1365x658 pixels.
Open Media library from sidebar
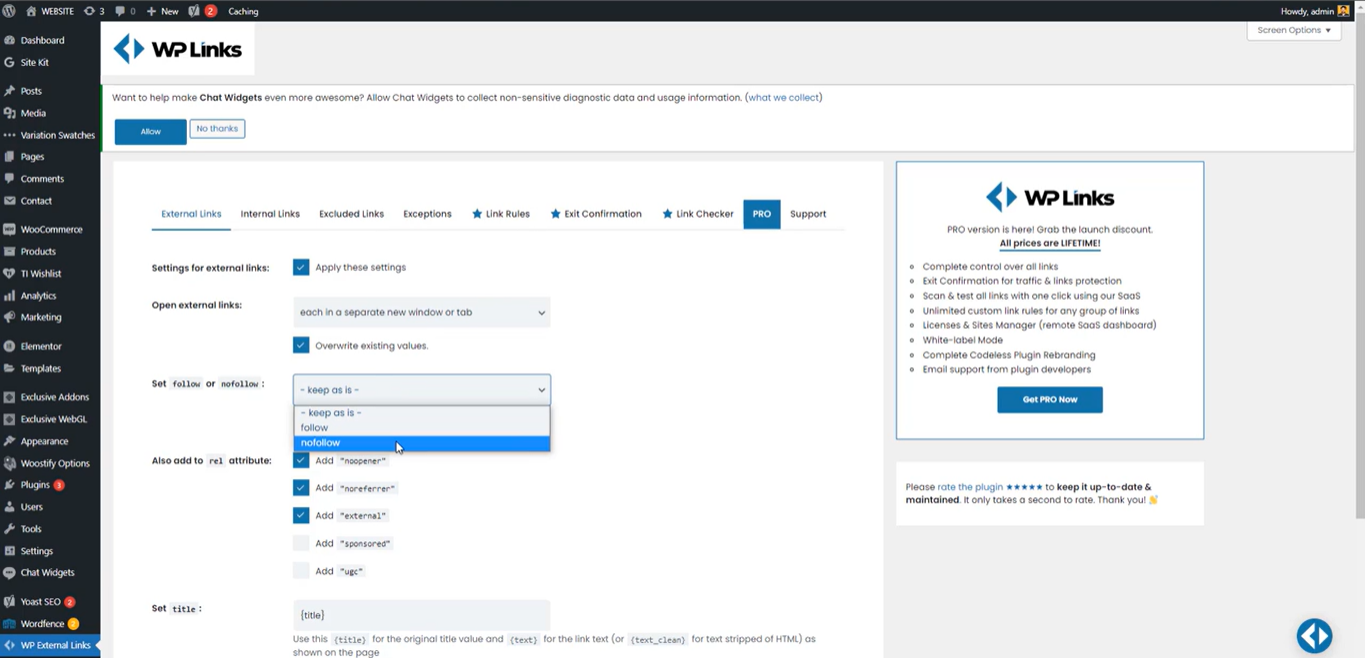(x=33, y=113)
